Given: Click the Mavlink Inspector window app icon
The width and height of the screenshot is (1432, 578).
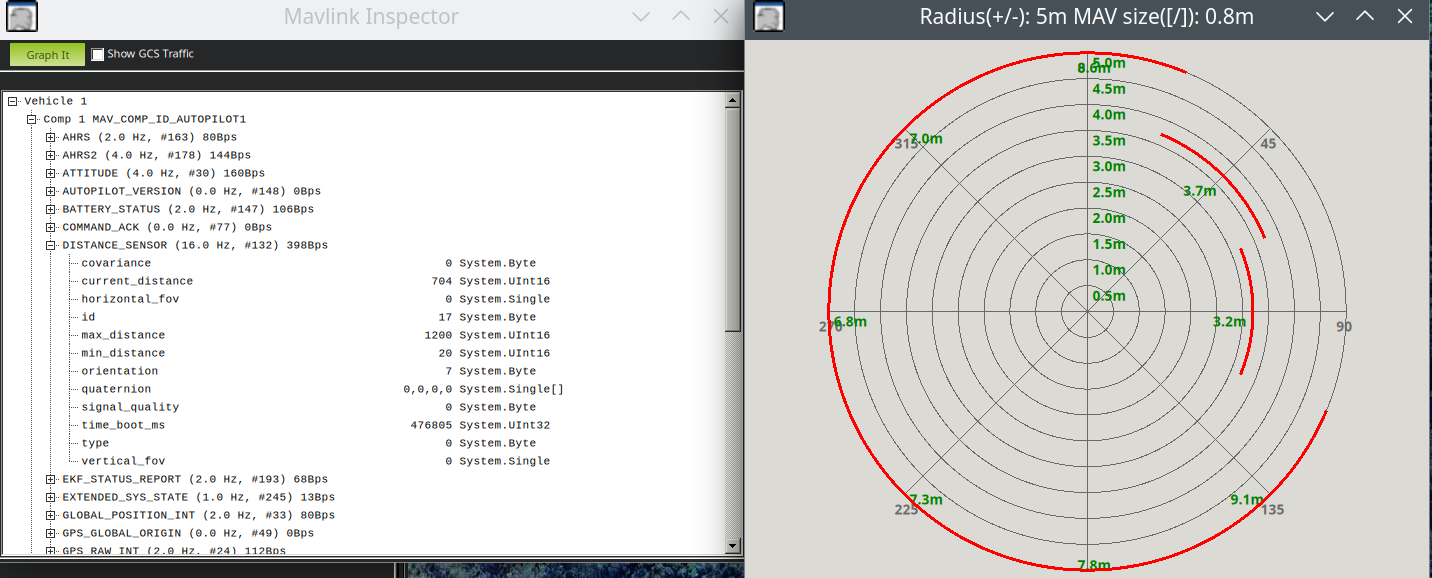Looking at the screenshot, I should (23, 17).
